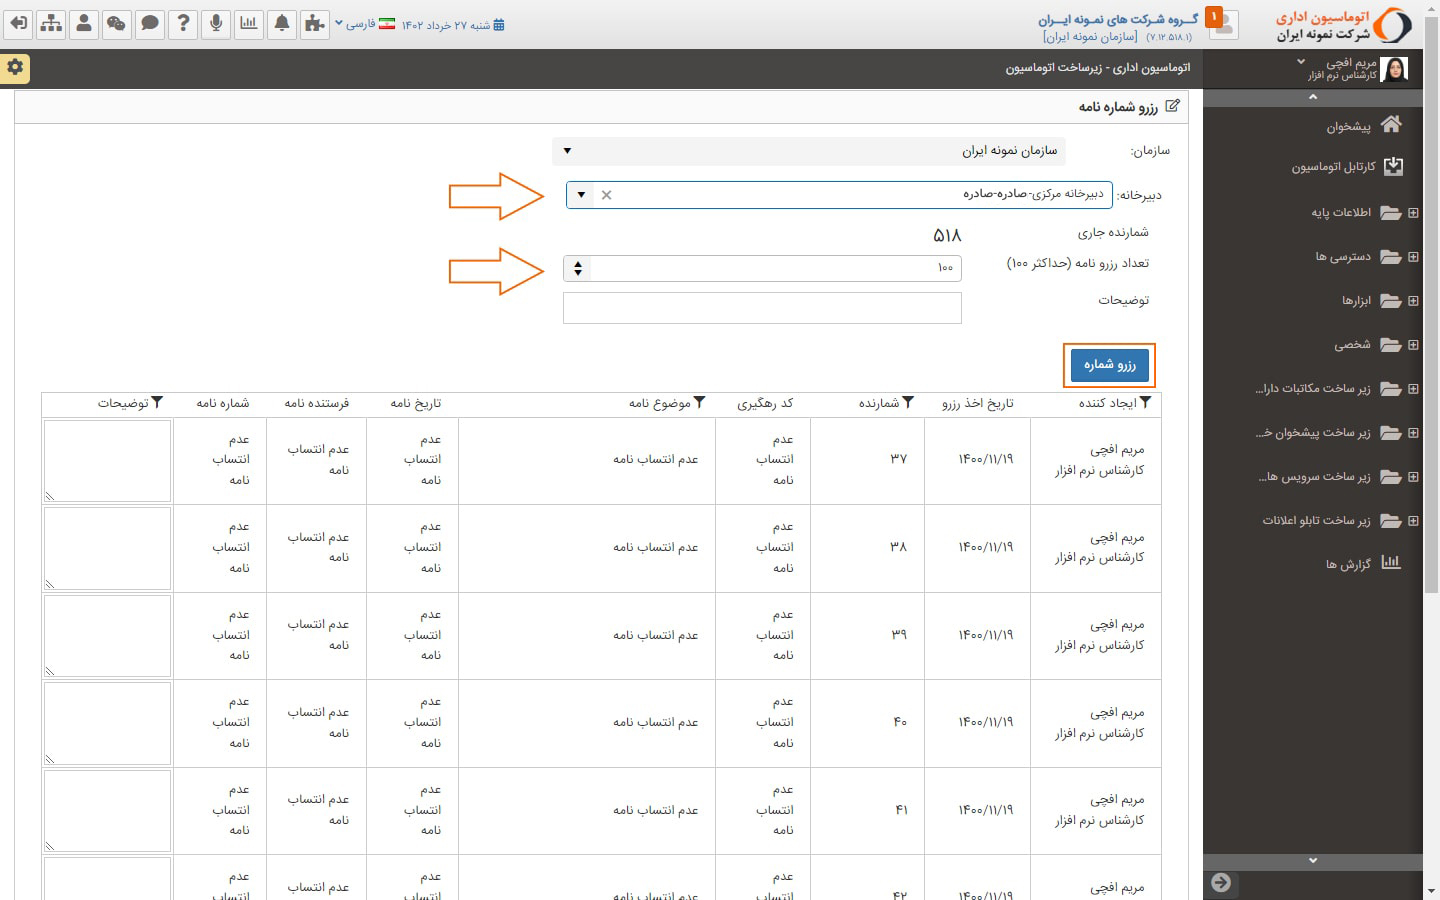The width and height of the screenshot is (1440, 900).
Task: Expand the دبیرخانه dropdown arrow
Action: [581, 195]
